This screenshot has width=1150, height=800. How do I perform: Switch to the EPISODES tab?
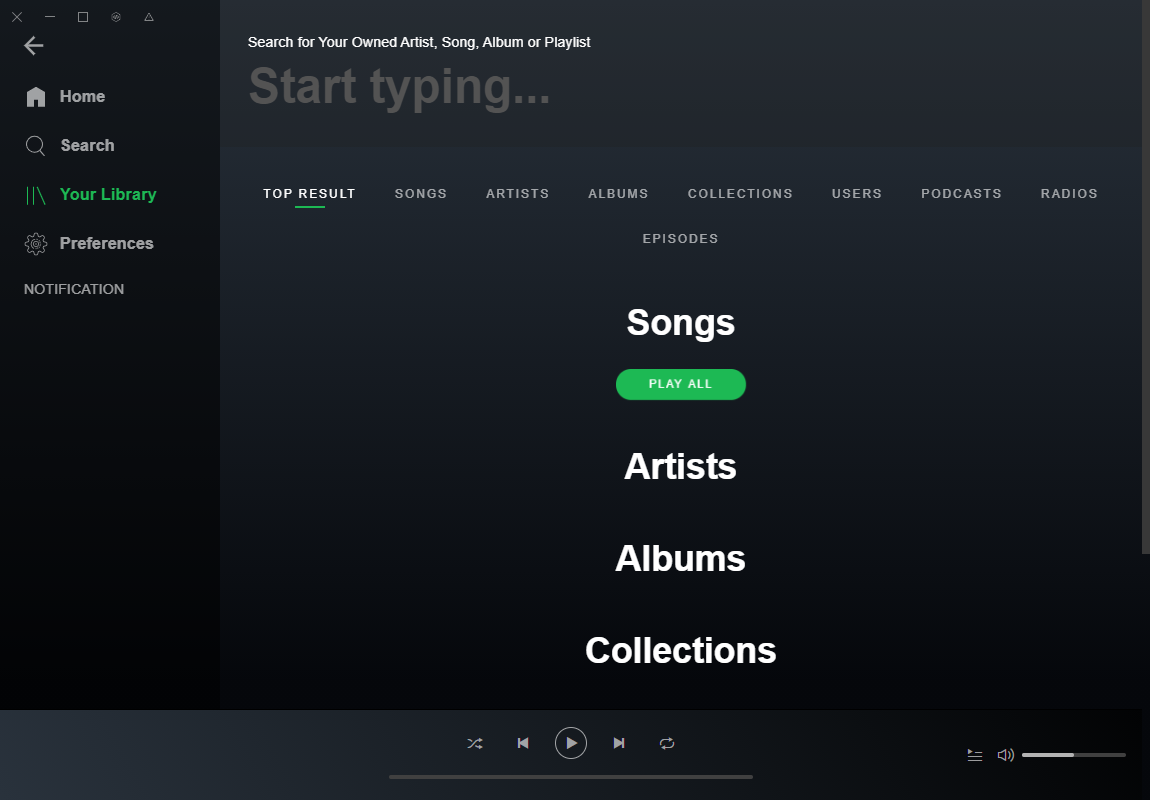pos(681,238)
